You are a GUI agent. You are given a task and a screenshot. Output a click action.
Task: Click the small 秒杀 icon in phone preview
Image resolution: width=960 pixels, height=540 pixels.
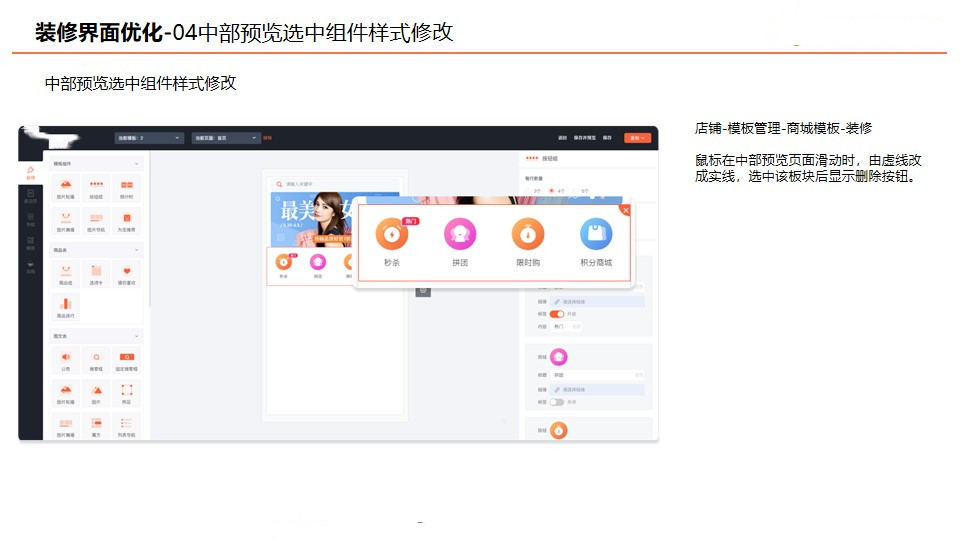point(283,262)
